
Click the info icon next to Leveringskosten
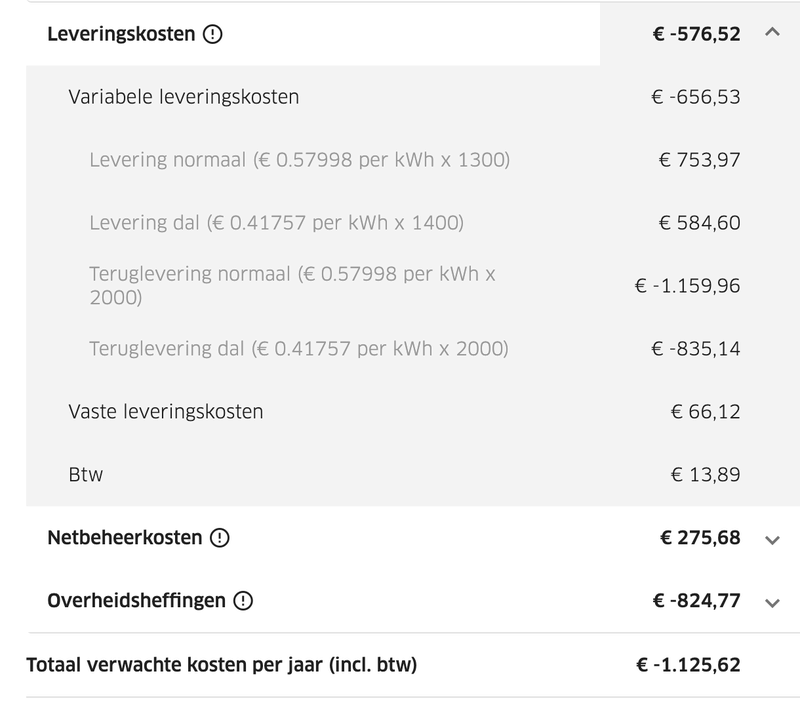coord(212,34)
